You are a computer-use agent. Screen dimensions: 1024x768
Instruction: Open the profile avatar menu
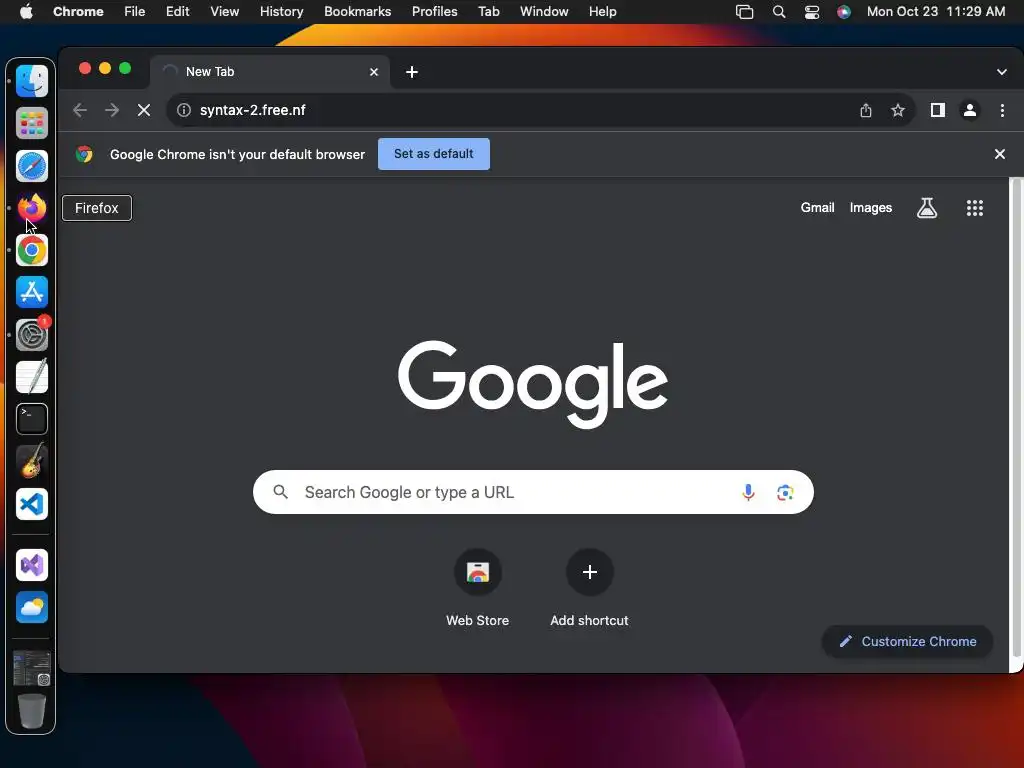(x=970, y=110)
